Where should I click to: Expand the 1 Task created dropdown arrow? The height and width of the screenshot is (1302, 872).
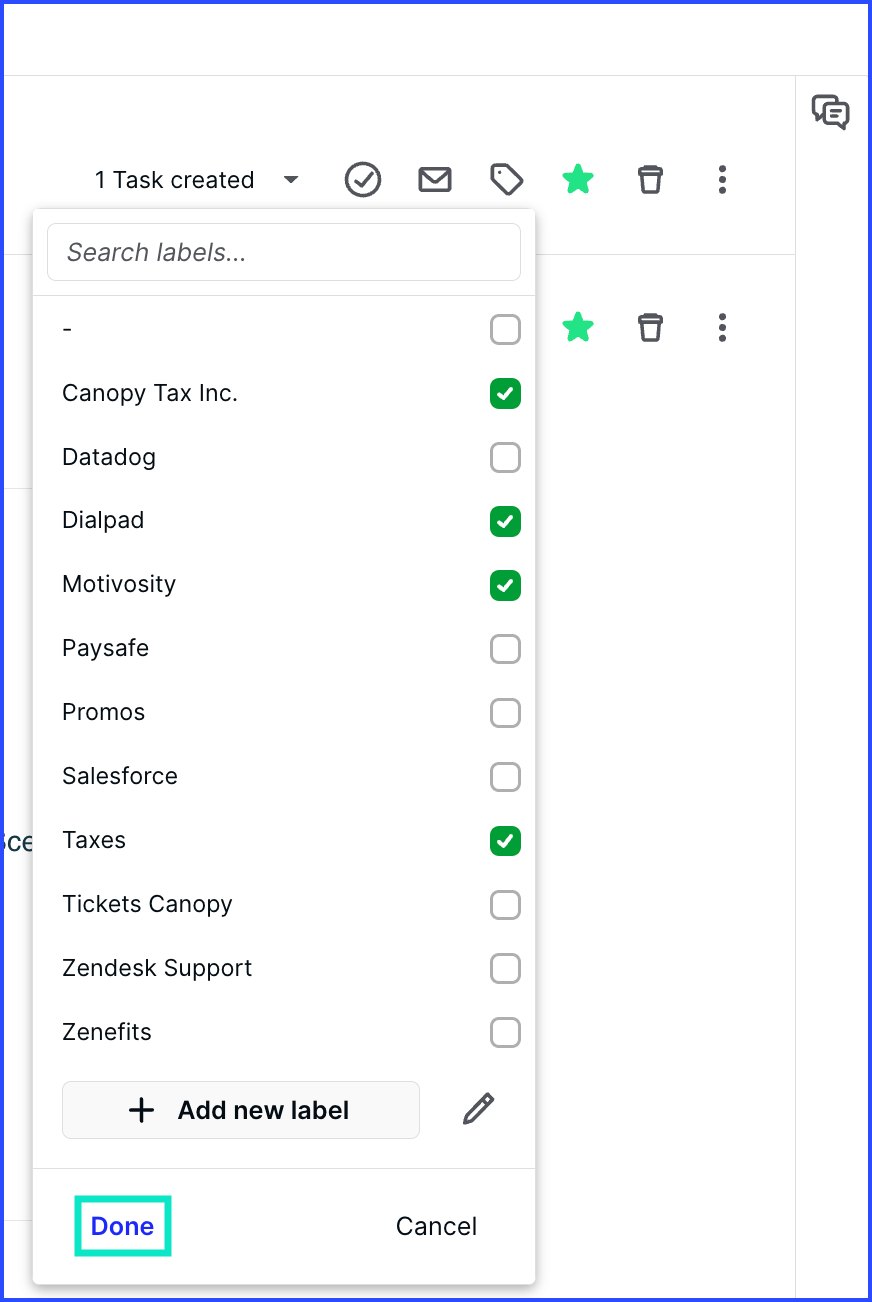(x=291, y=180)
